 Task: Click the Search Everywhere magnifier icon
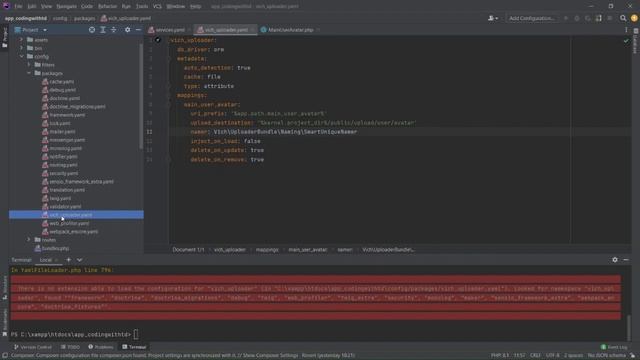[x=623, y=18]
